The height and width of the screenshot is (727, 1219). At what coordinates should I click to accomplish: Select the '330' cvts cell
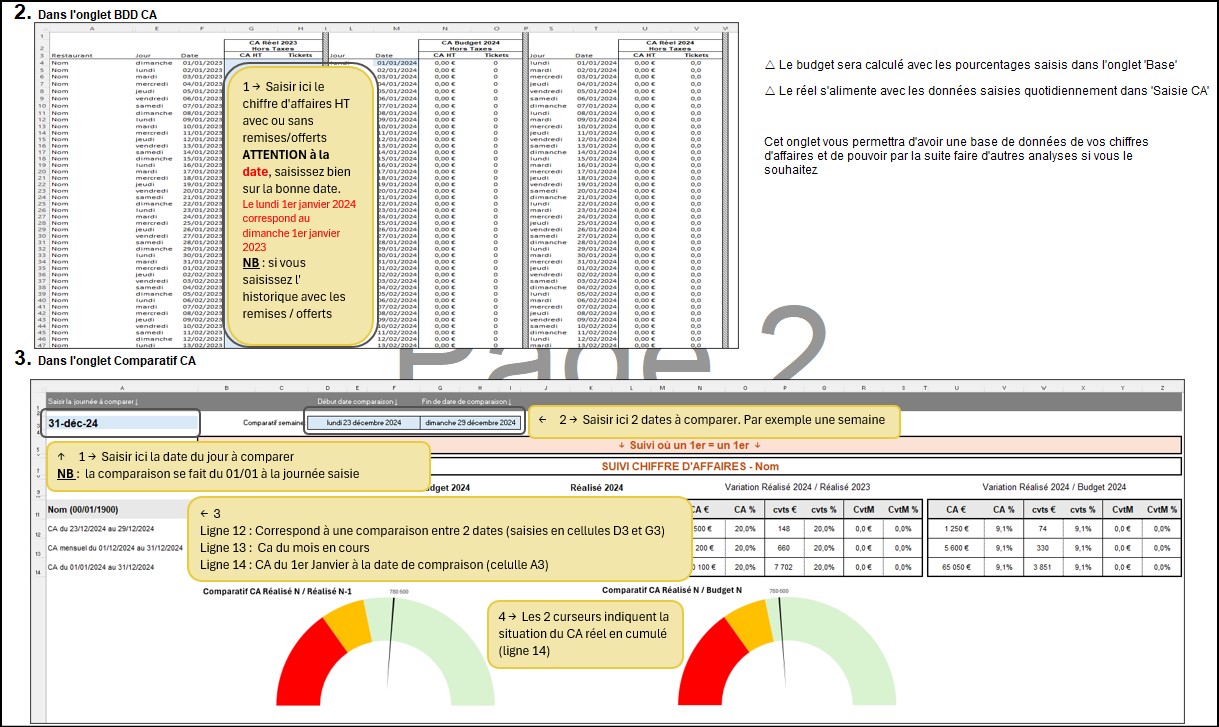tap(1043, 548)
